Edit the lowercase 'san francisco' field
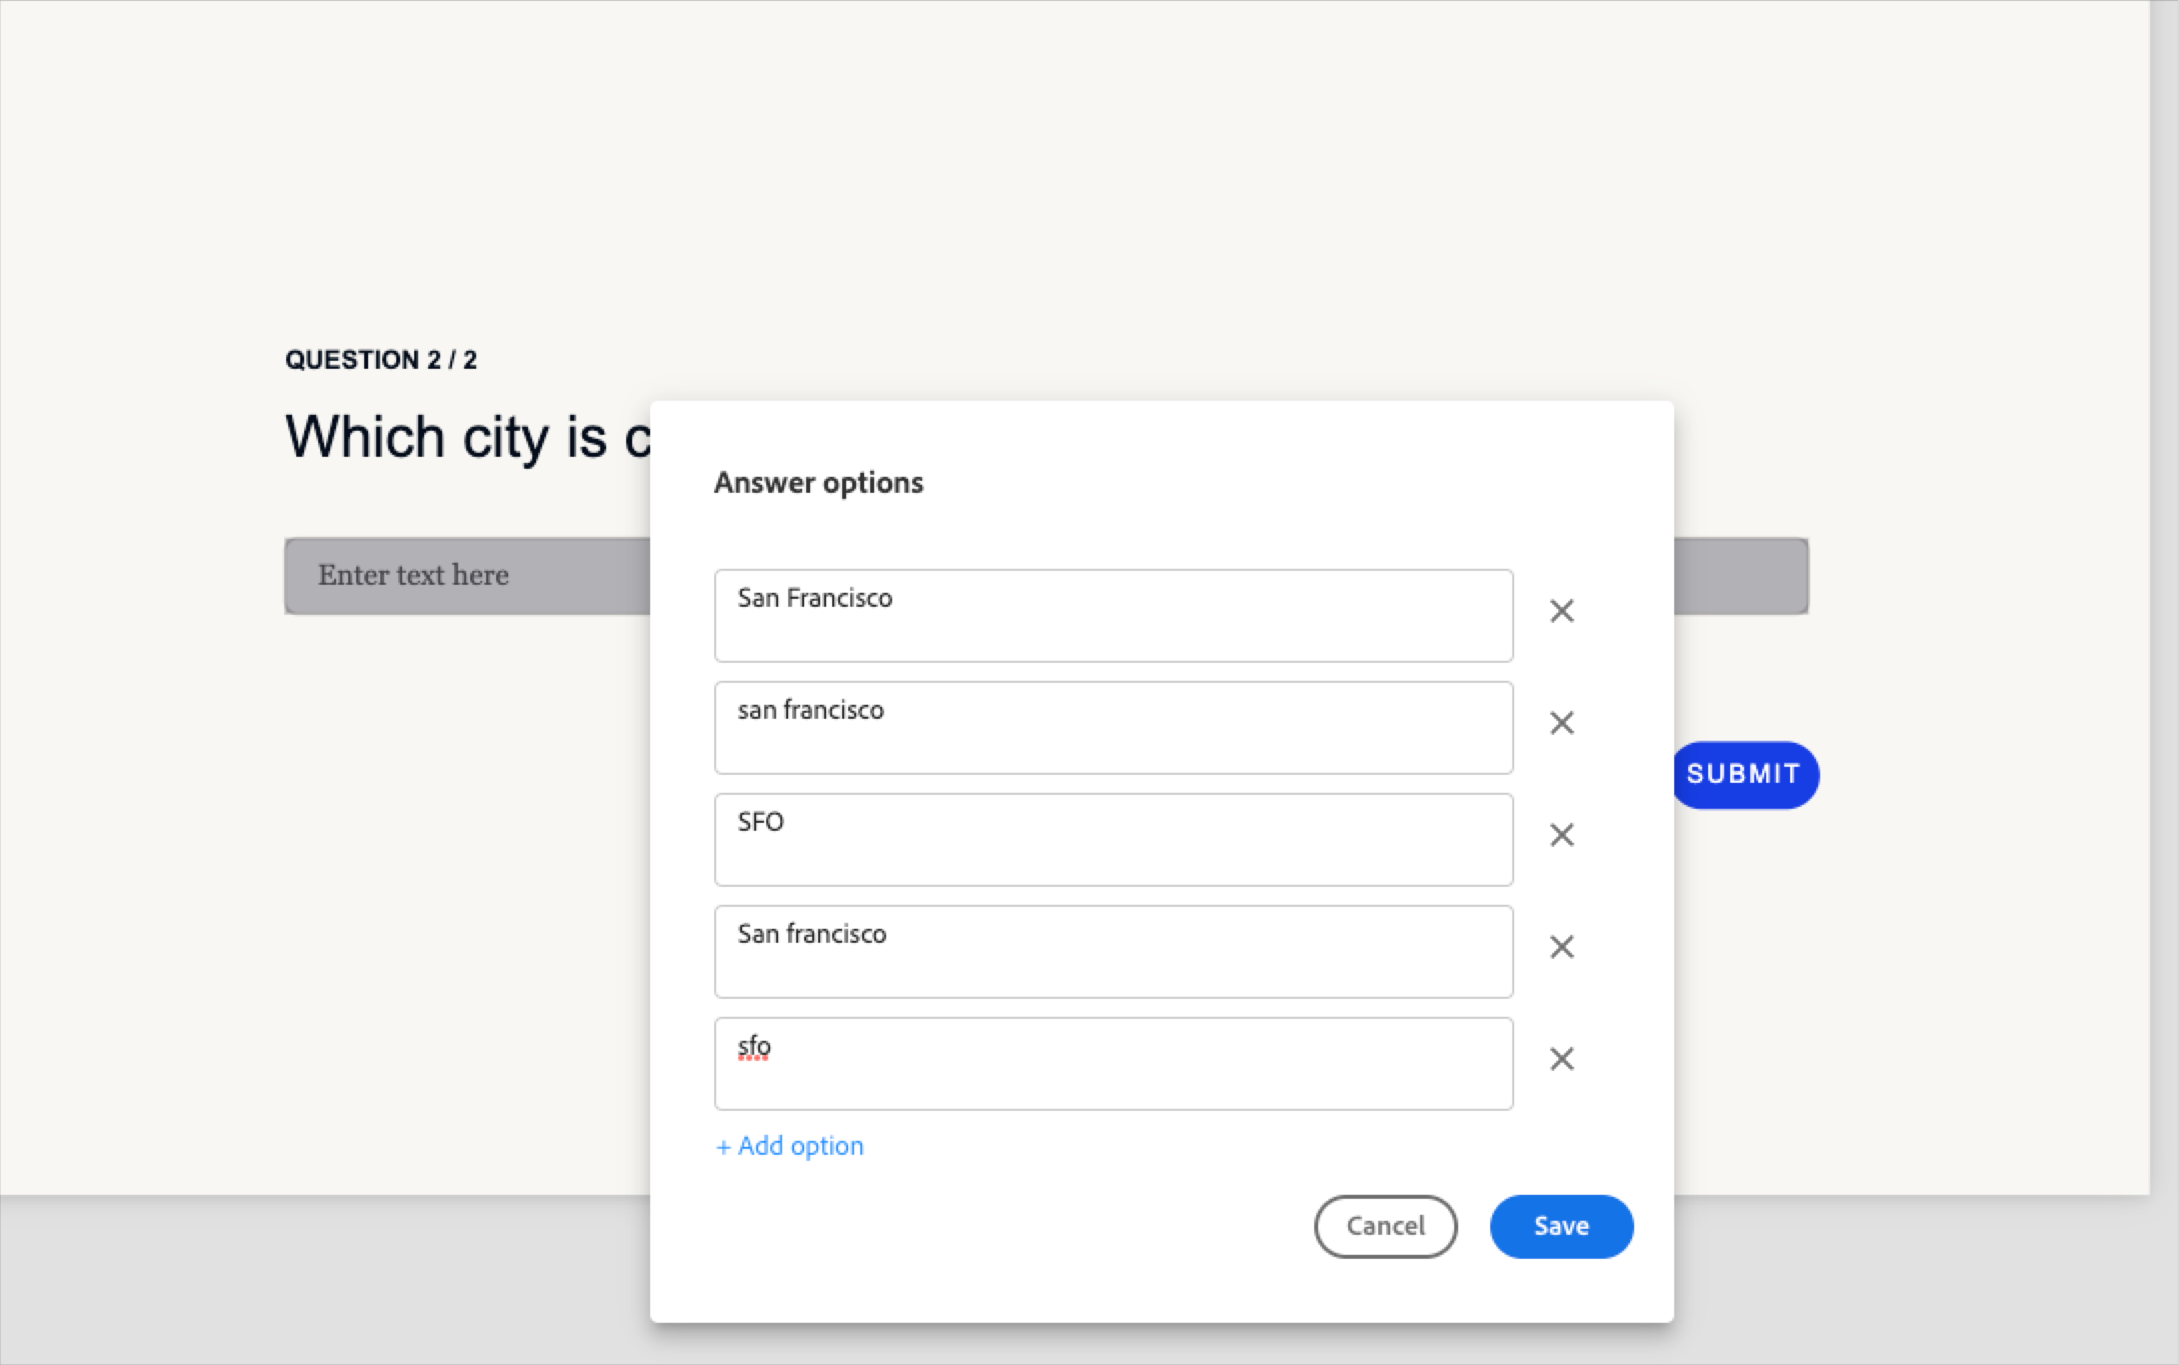This screenshot has height=1365, width=2179. tap(1112, 727)
